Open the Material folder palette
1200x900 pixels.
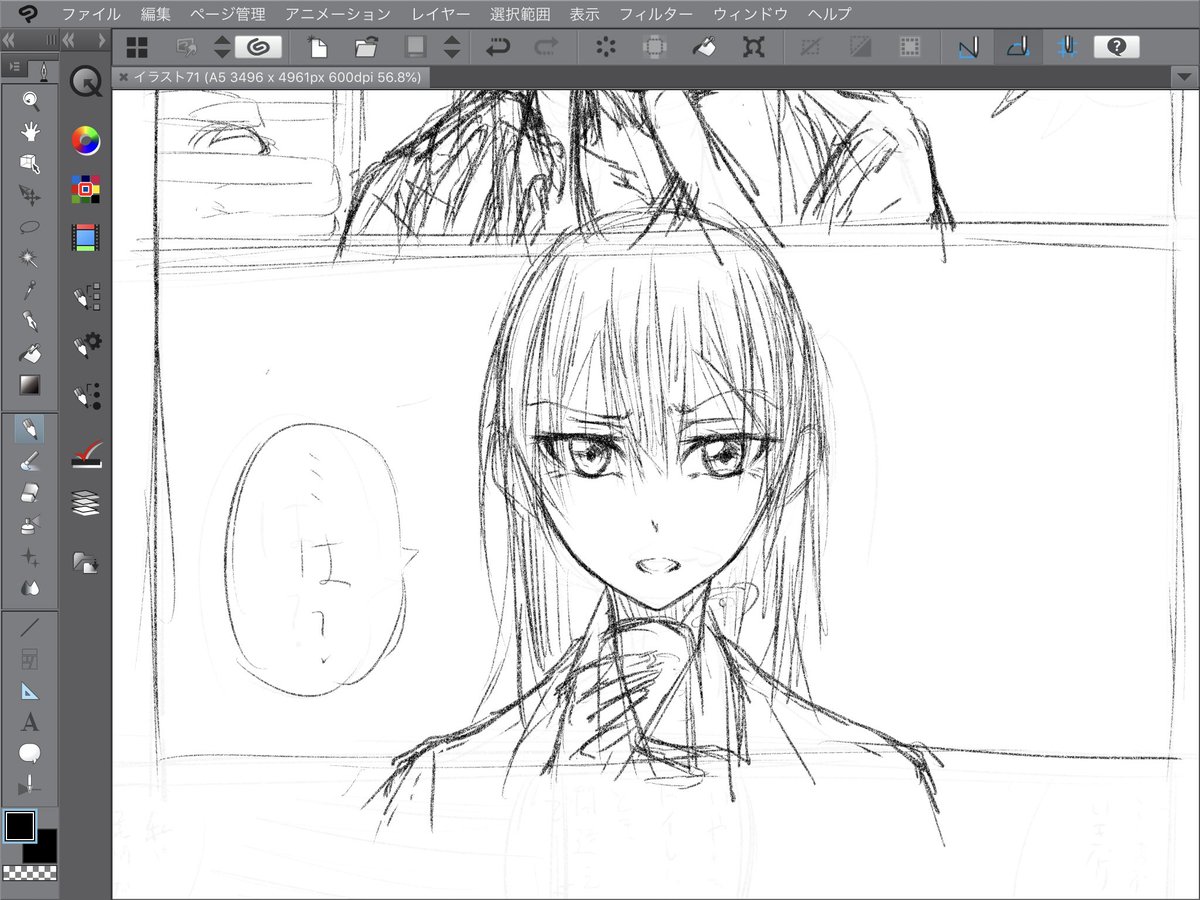(x=86, y=563)
